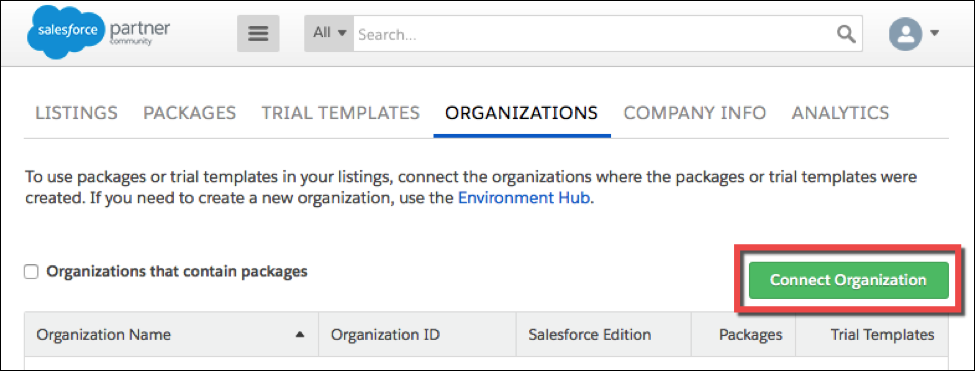Click the Packages column header in table
Screen dimensions: 975x371
(744, 334)
